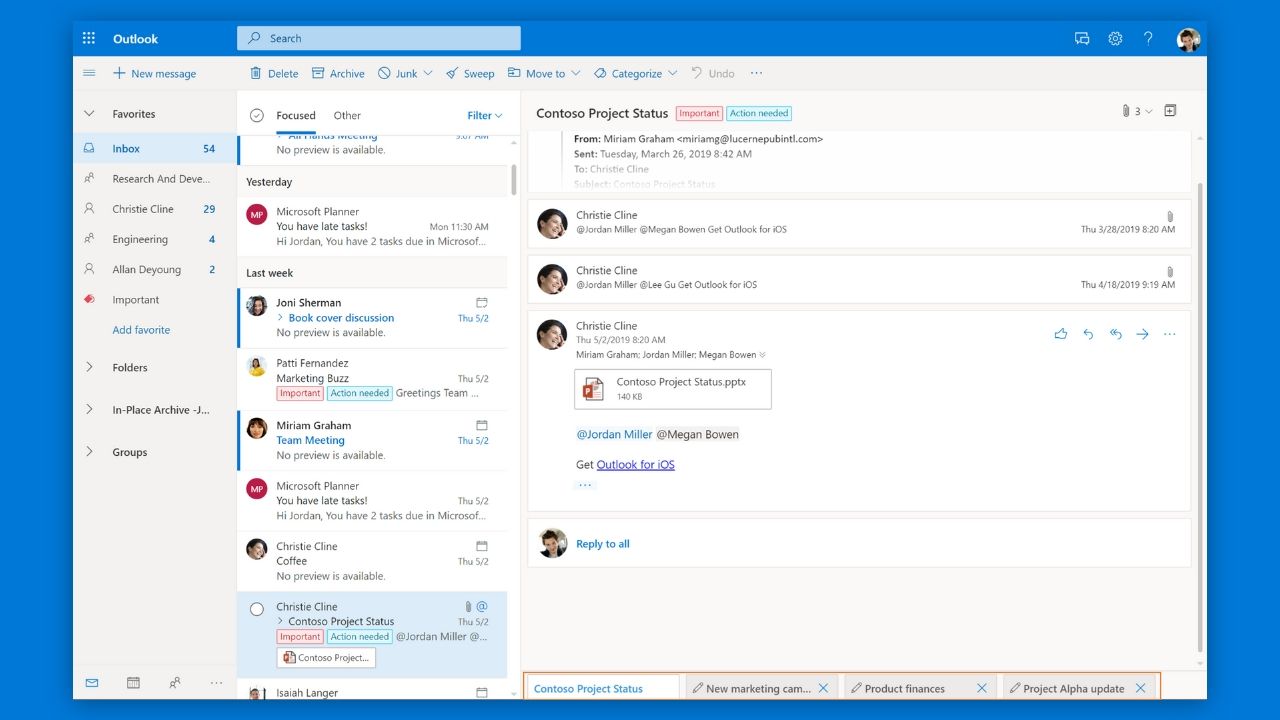Select the Contoso Project Status message checkbox circle
1280x720 pixels.
257,608
